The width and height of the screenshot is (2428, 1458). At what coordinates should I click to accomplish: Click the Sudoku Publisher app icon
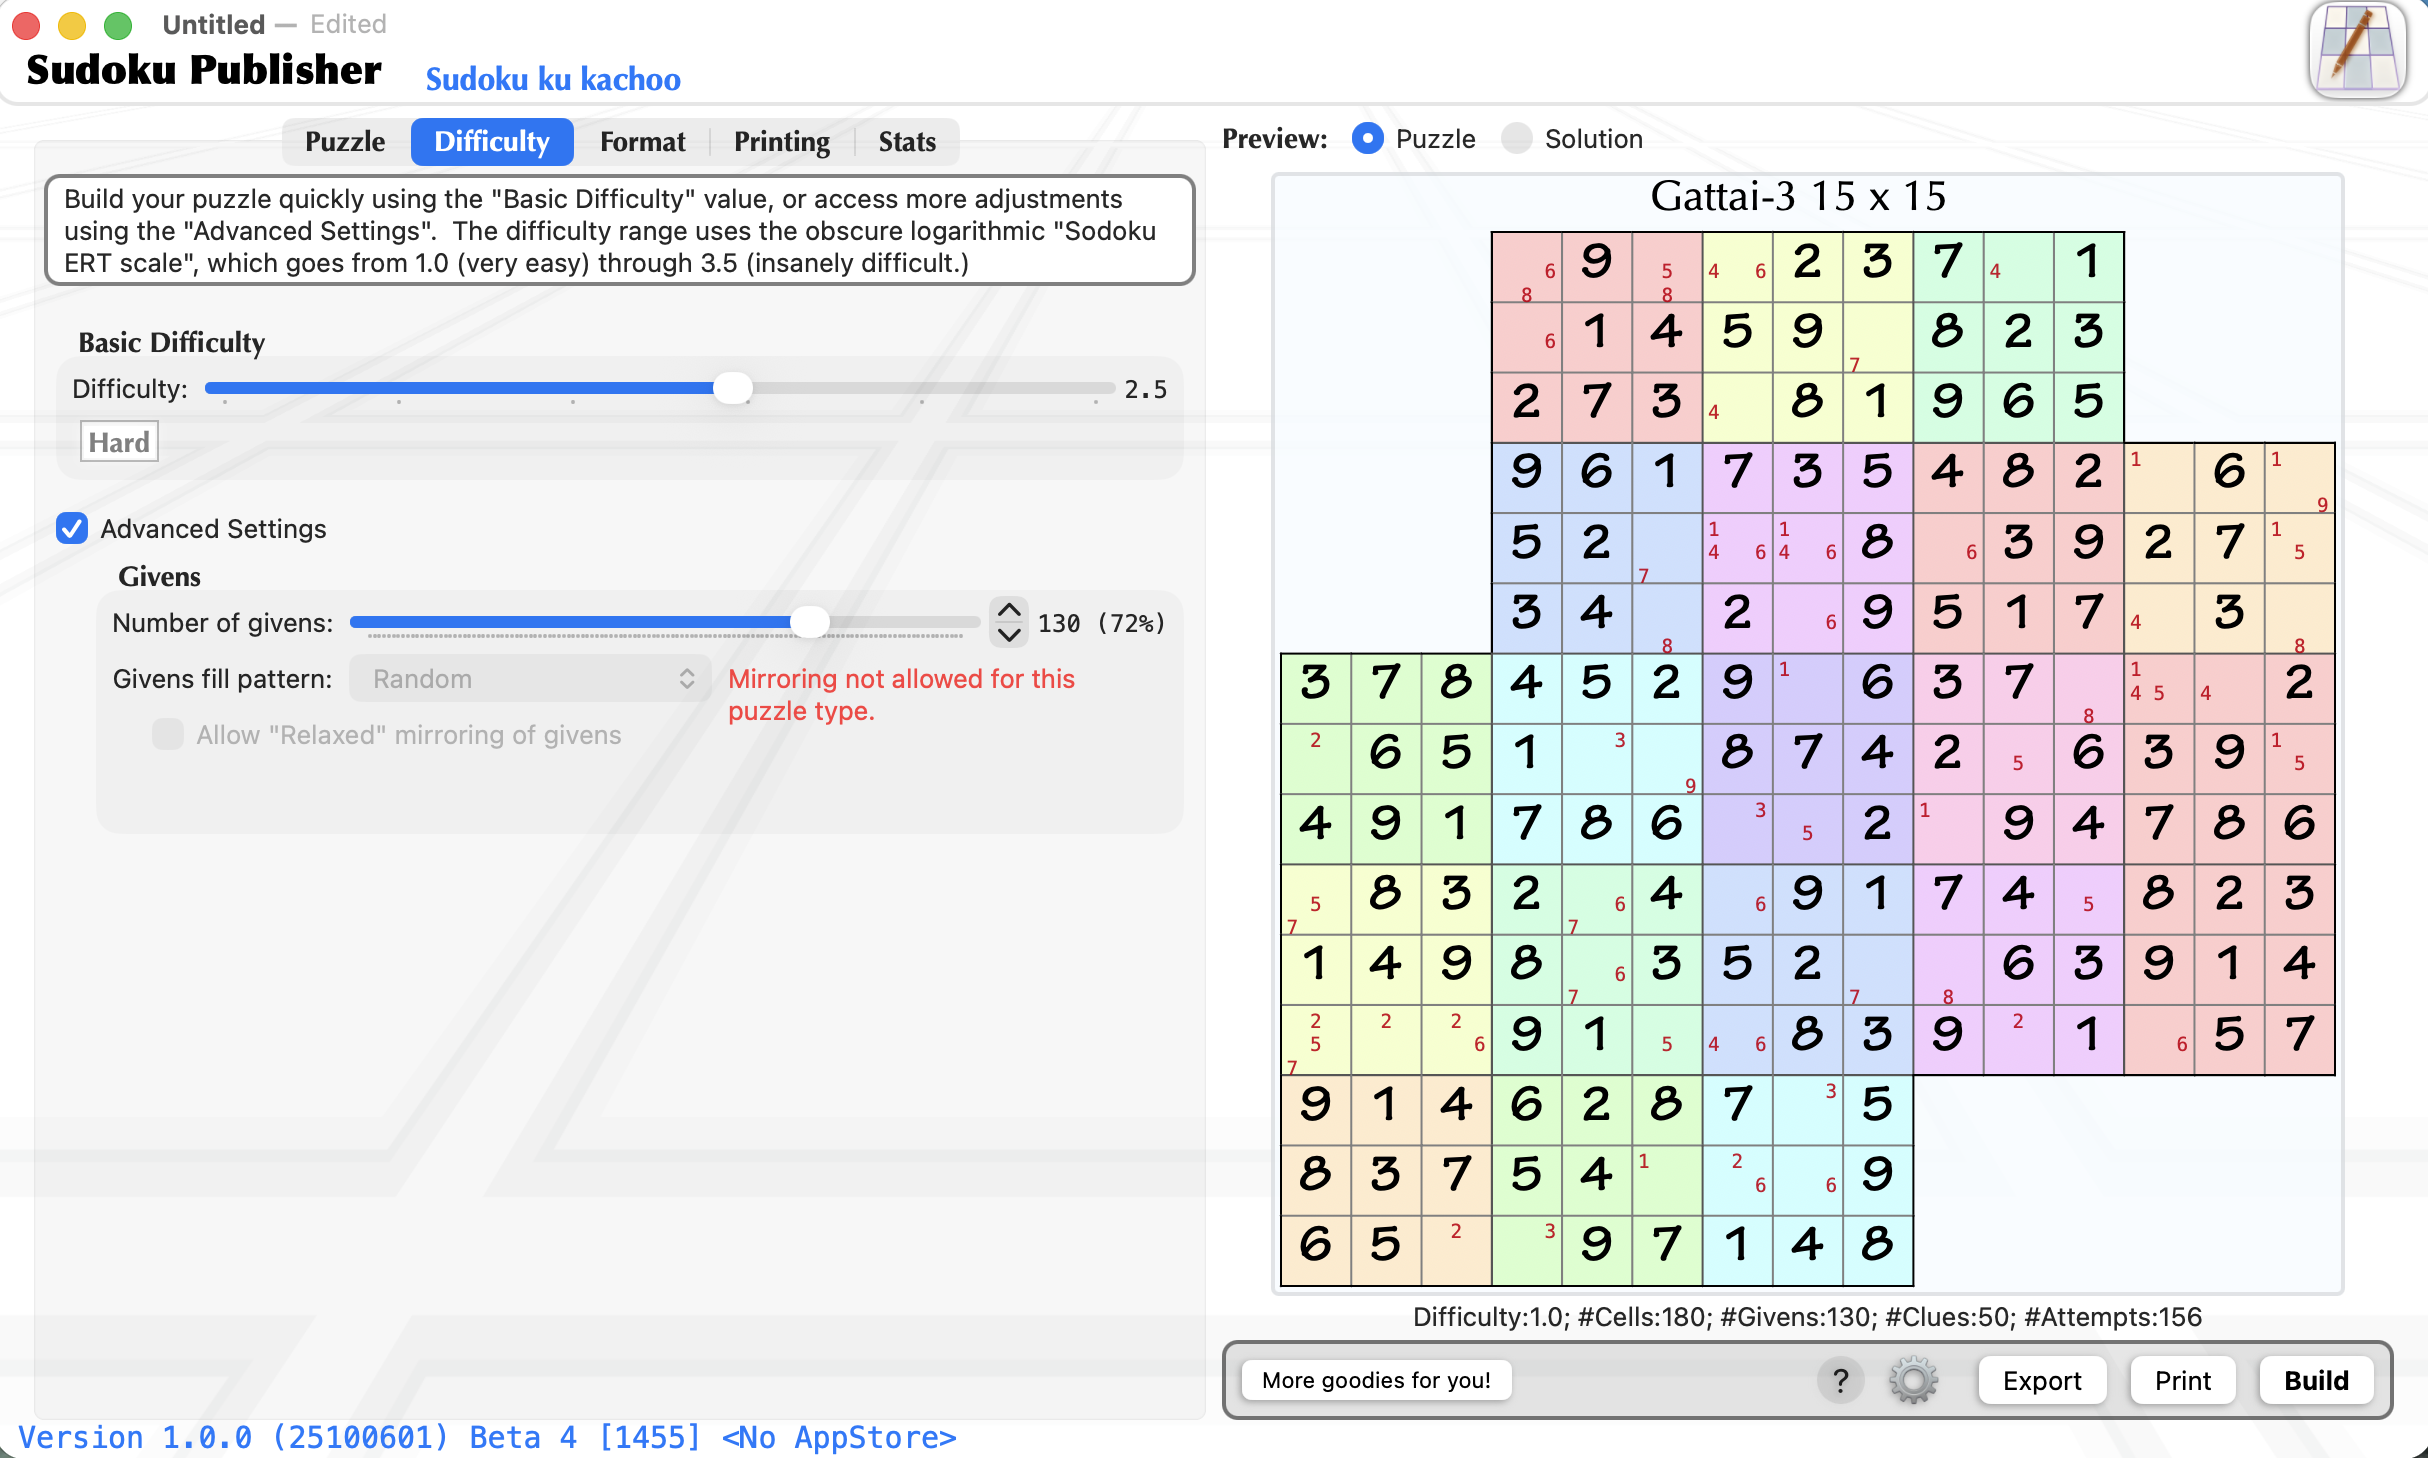click(x=2357, y=52)
